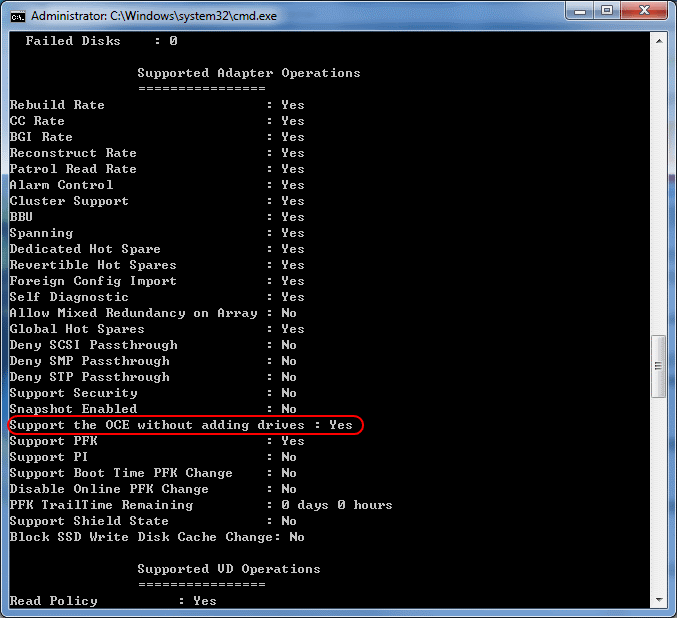Minimize the cmd.exe window

coord(580,11)
